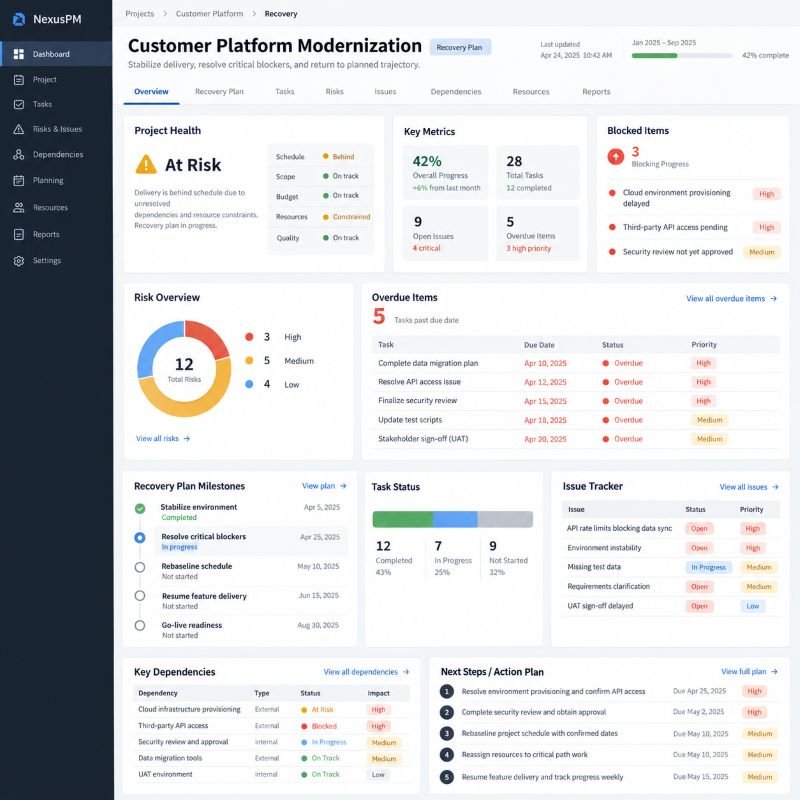This screenshot has width=800, height=800.
Task: Click step 1 number badge in Action Plan
Action: point(447,691)
